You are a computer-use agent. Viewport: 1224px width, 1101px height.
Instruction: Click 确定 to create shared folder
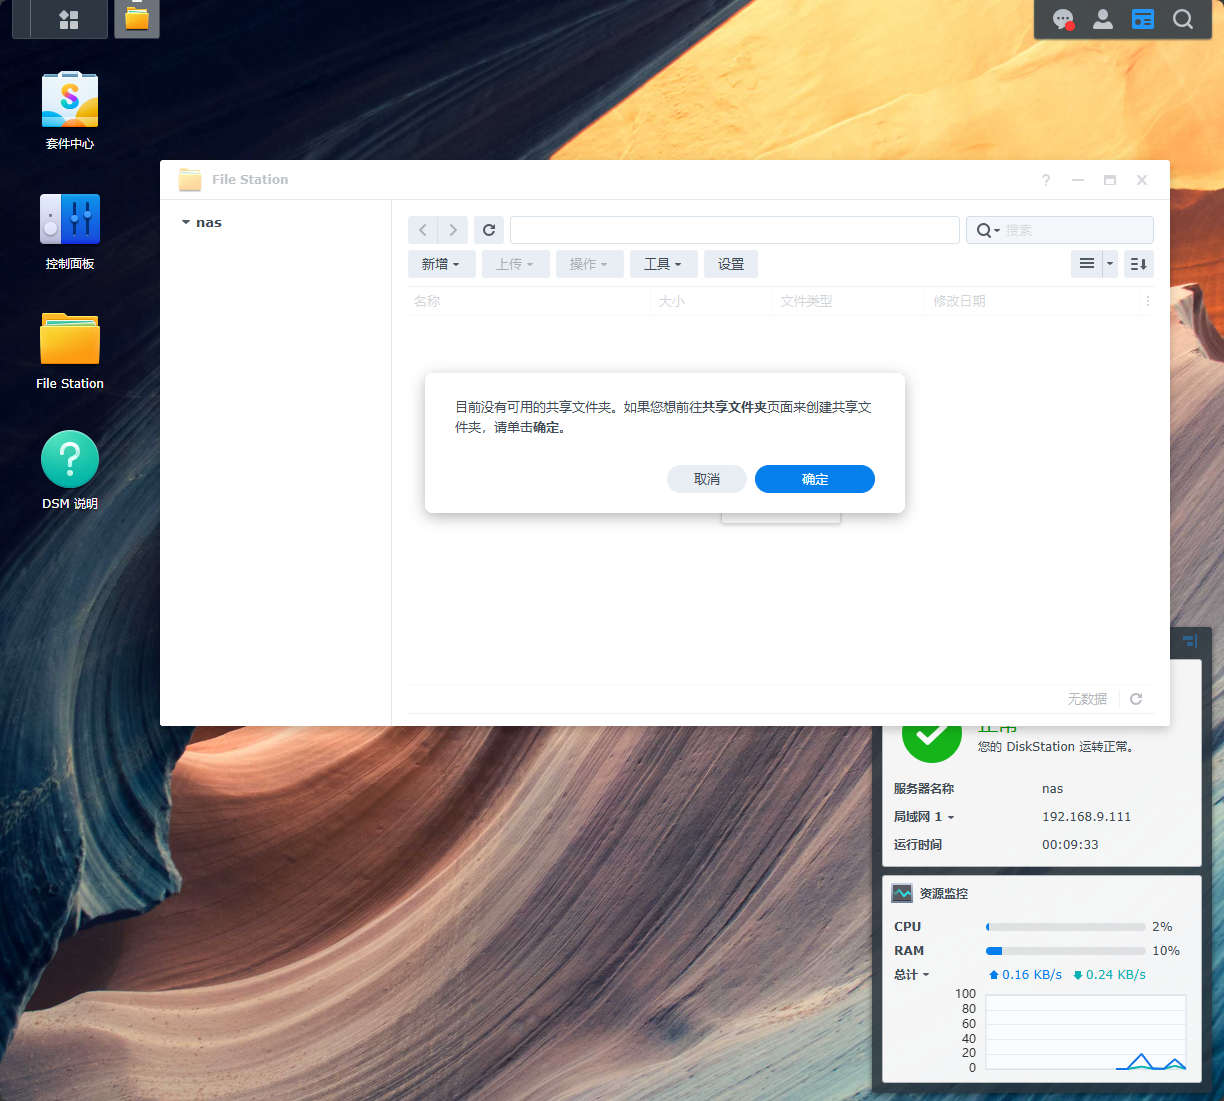coord(815,479)
